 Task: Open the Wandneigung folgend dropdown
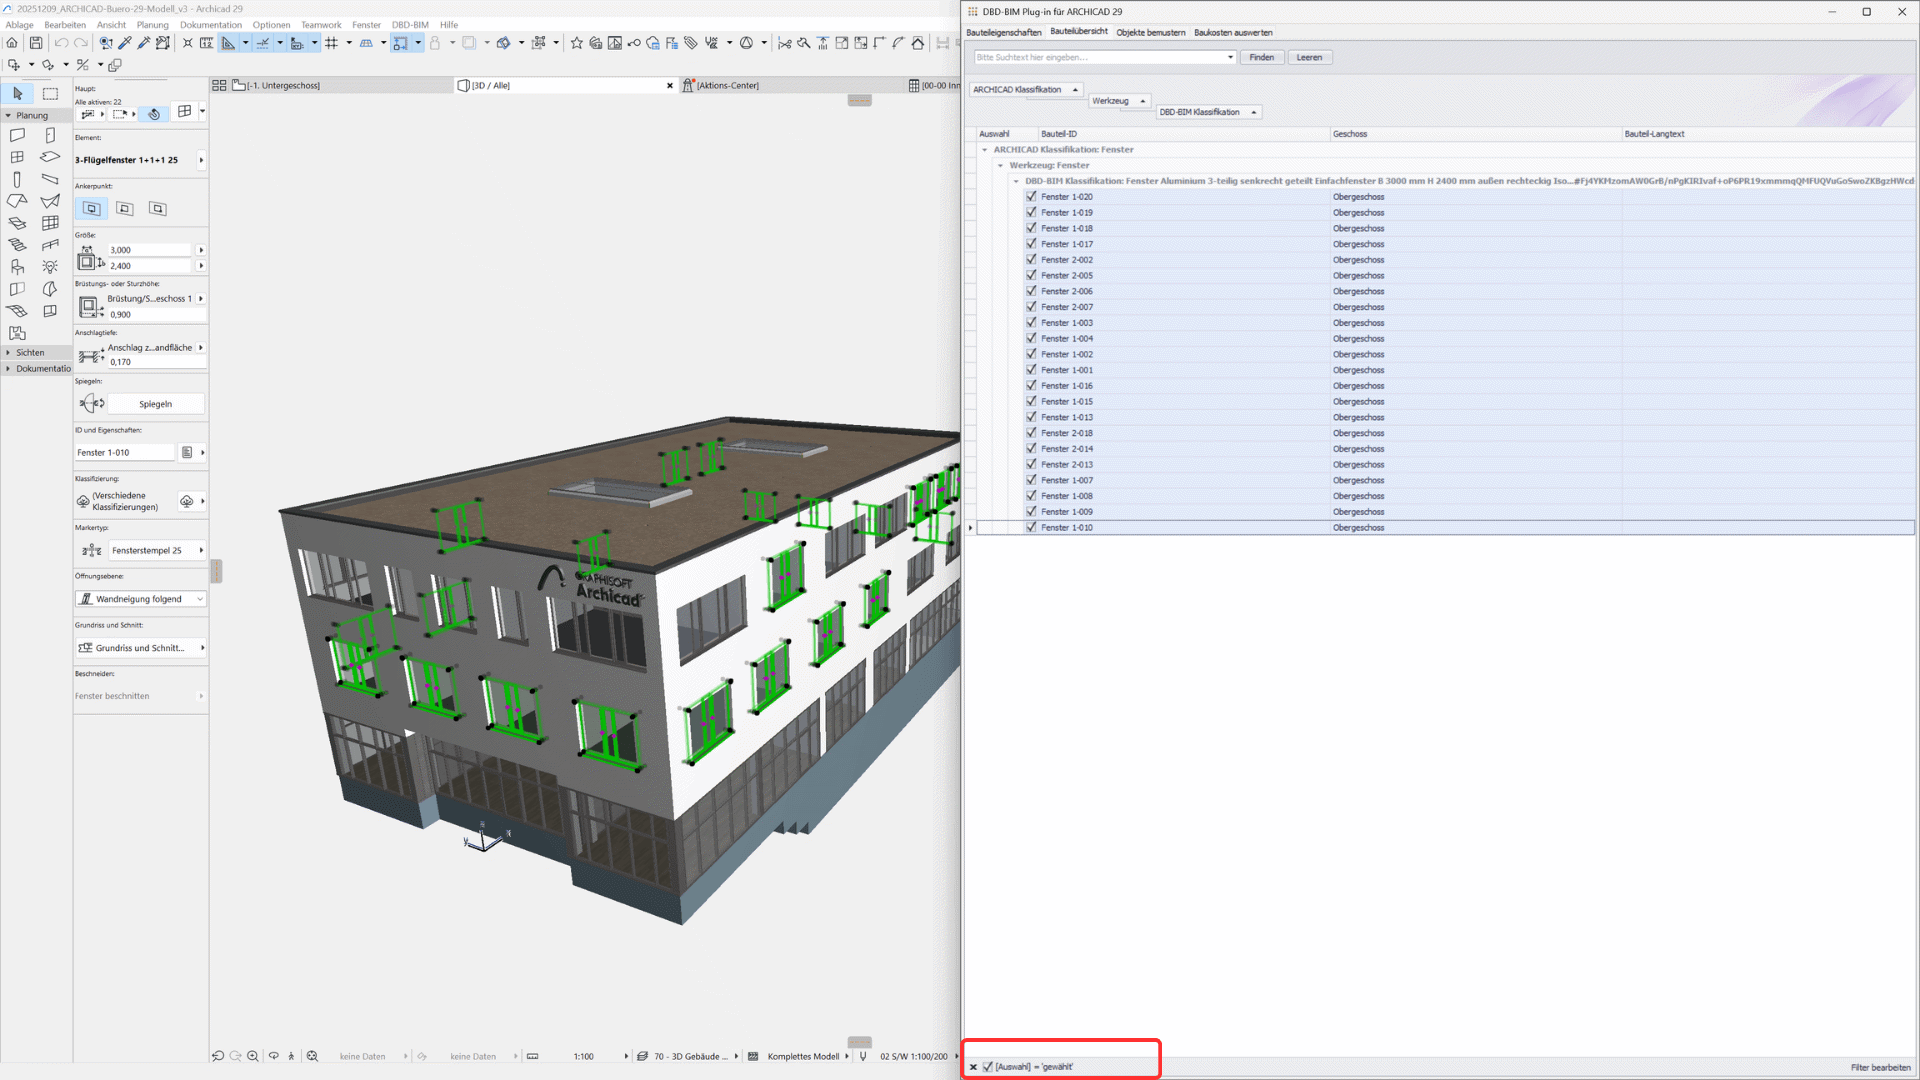click(141, 599)
